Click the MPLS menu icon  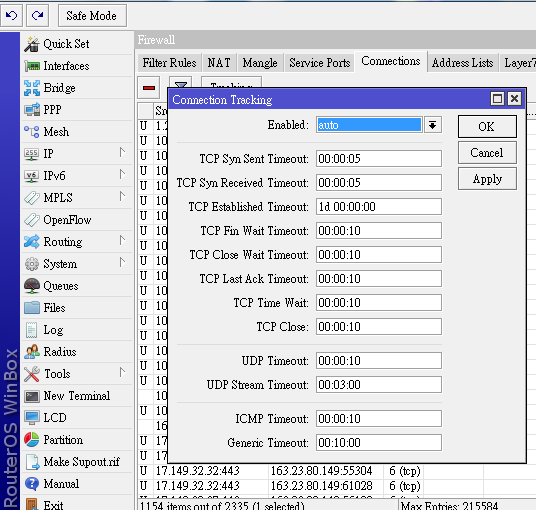click(32, 198)
